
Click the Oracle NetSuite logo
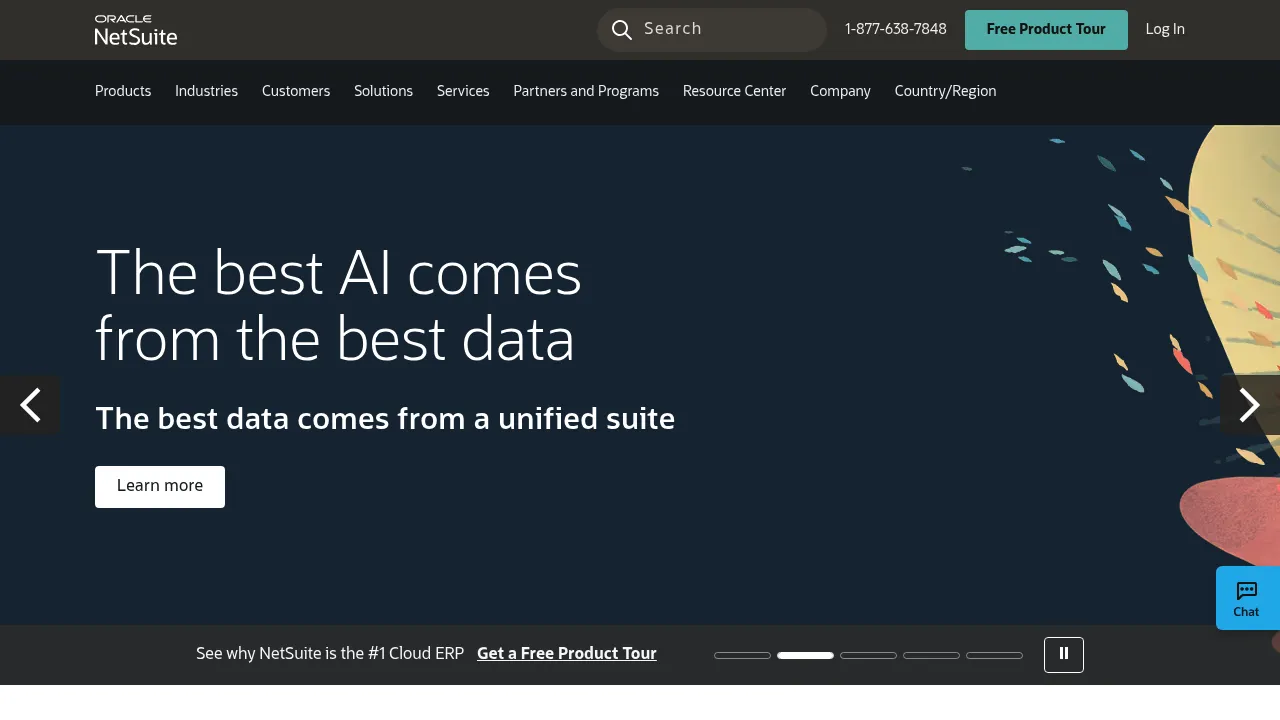click(x=136, y=30)
